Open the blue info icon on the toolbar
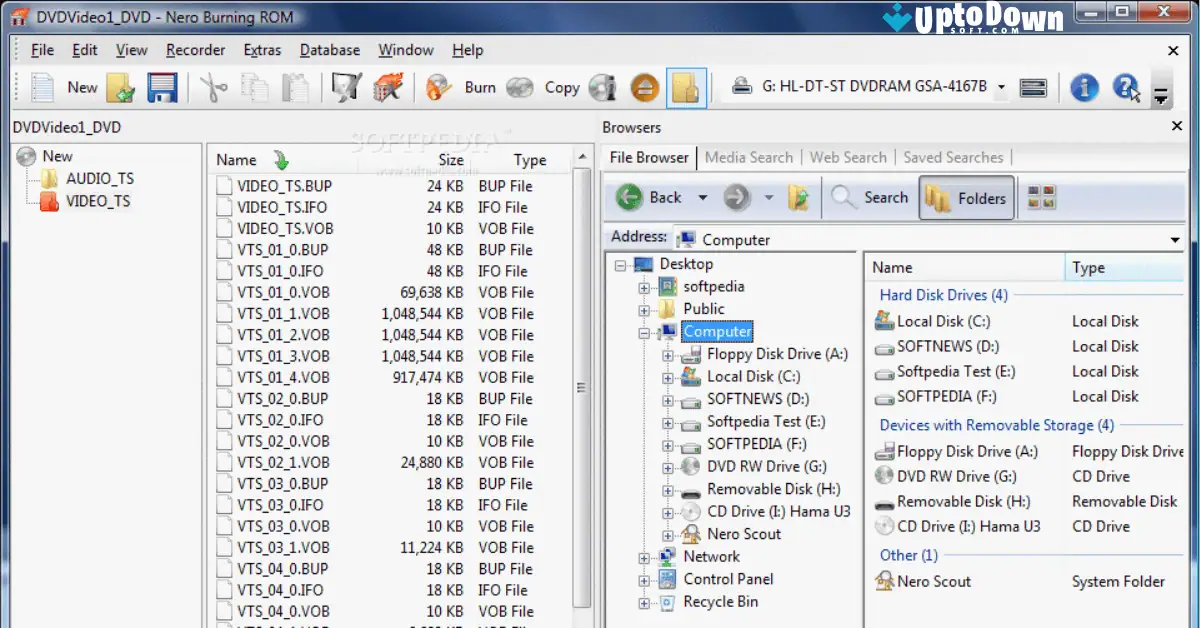 click(1084, 87)
